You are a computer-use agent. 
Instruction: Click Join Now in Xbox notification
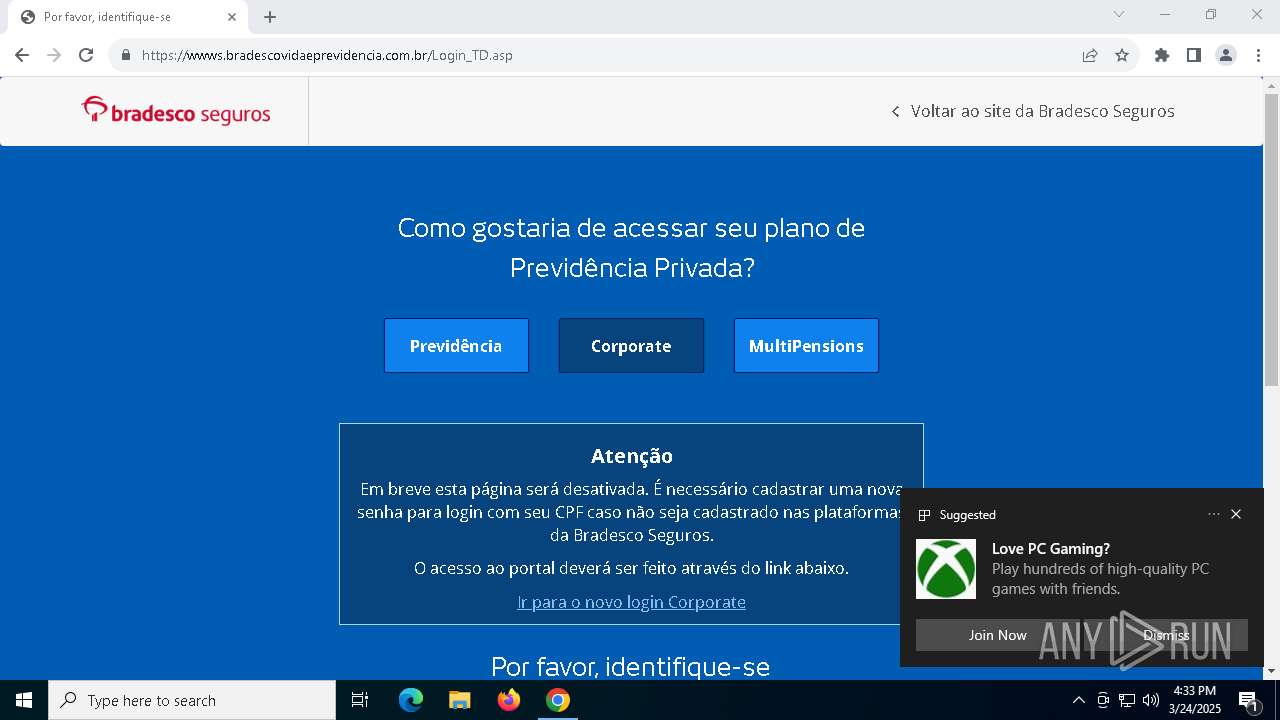[998, 635]
